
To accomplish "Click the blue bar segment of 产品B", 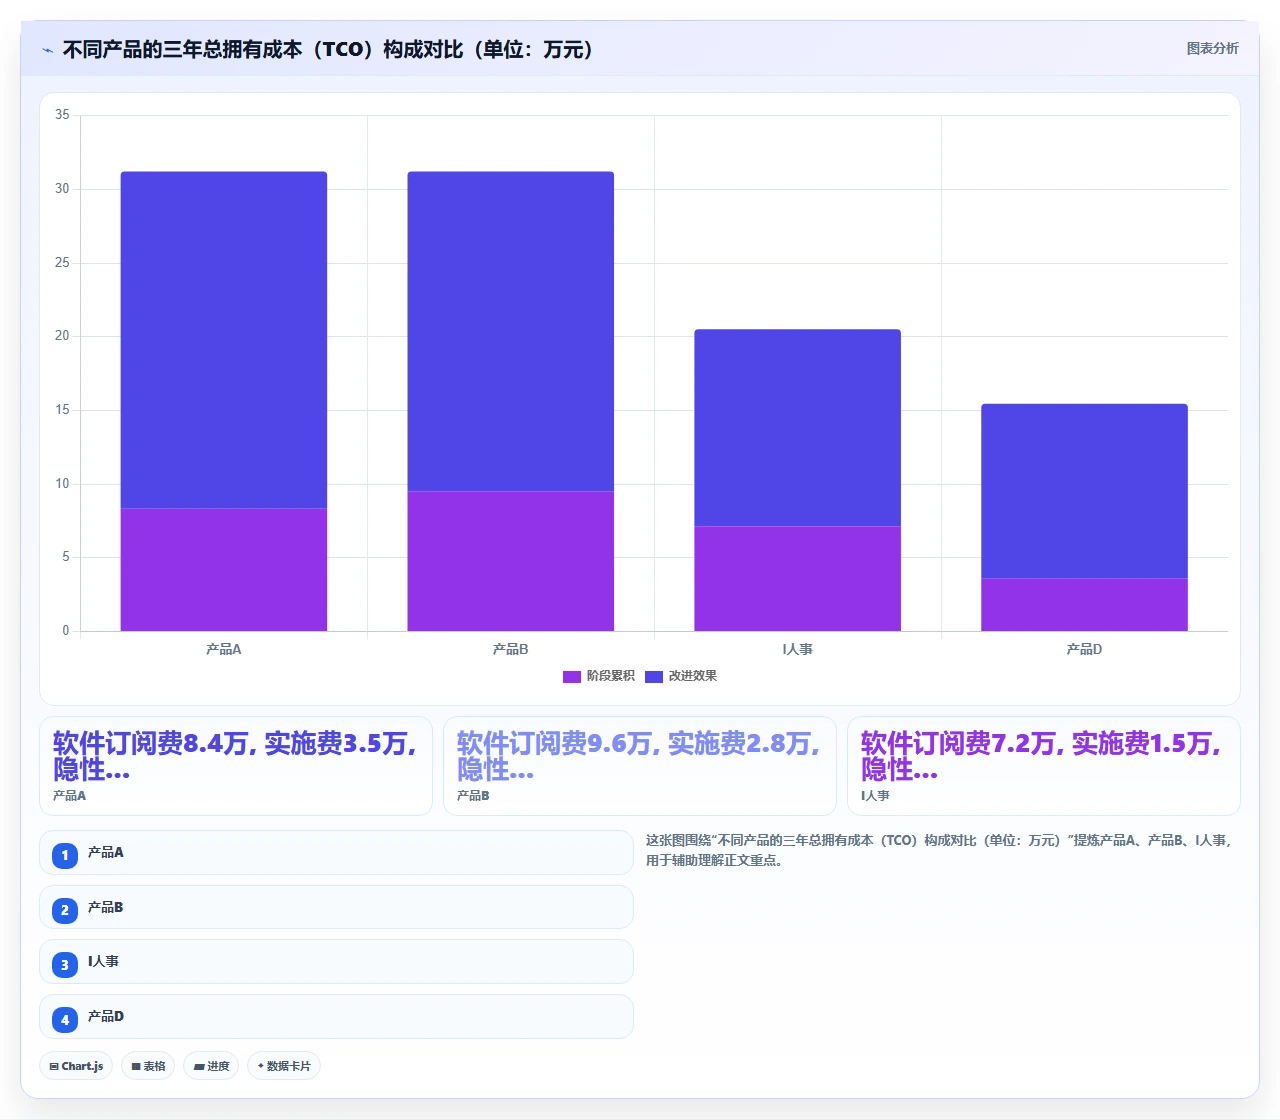I will (511, 331).
